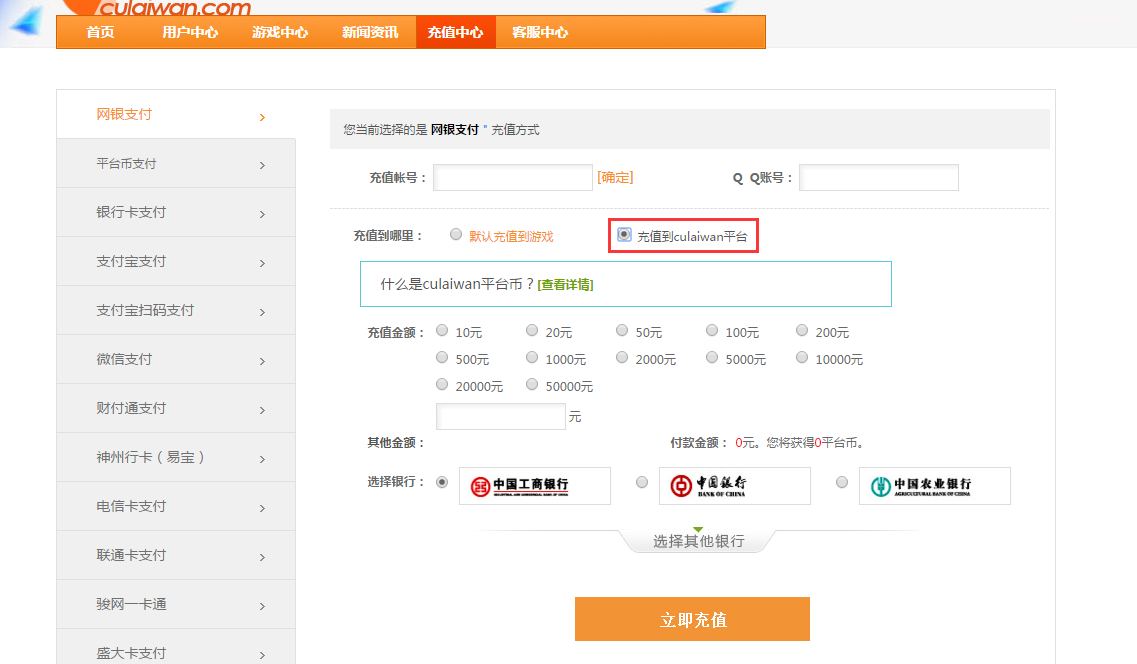Pick the 1000元 recharge amount

coord(532,357)
